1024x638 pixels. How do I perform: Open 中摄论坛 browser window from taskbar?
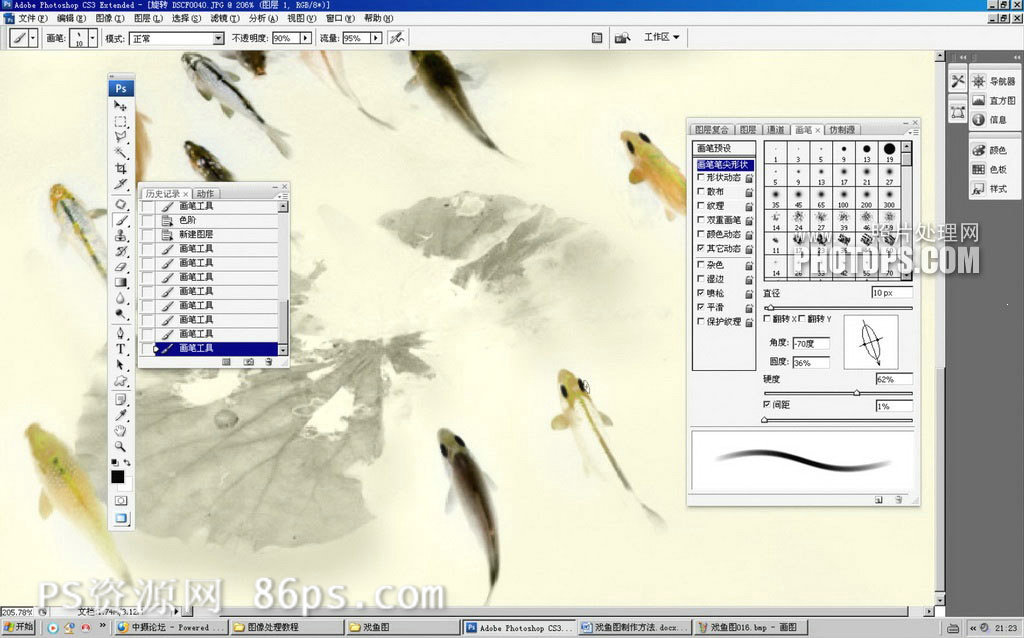[x=170, y=628]
